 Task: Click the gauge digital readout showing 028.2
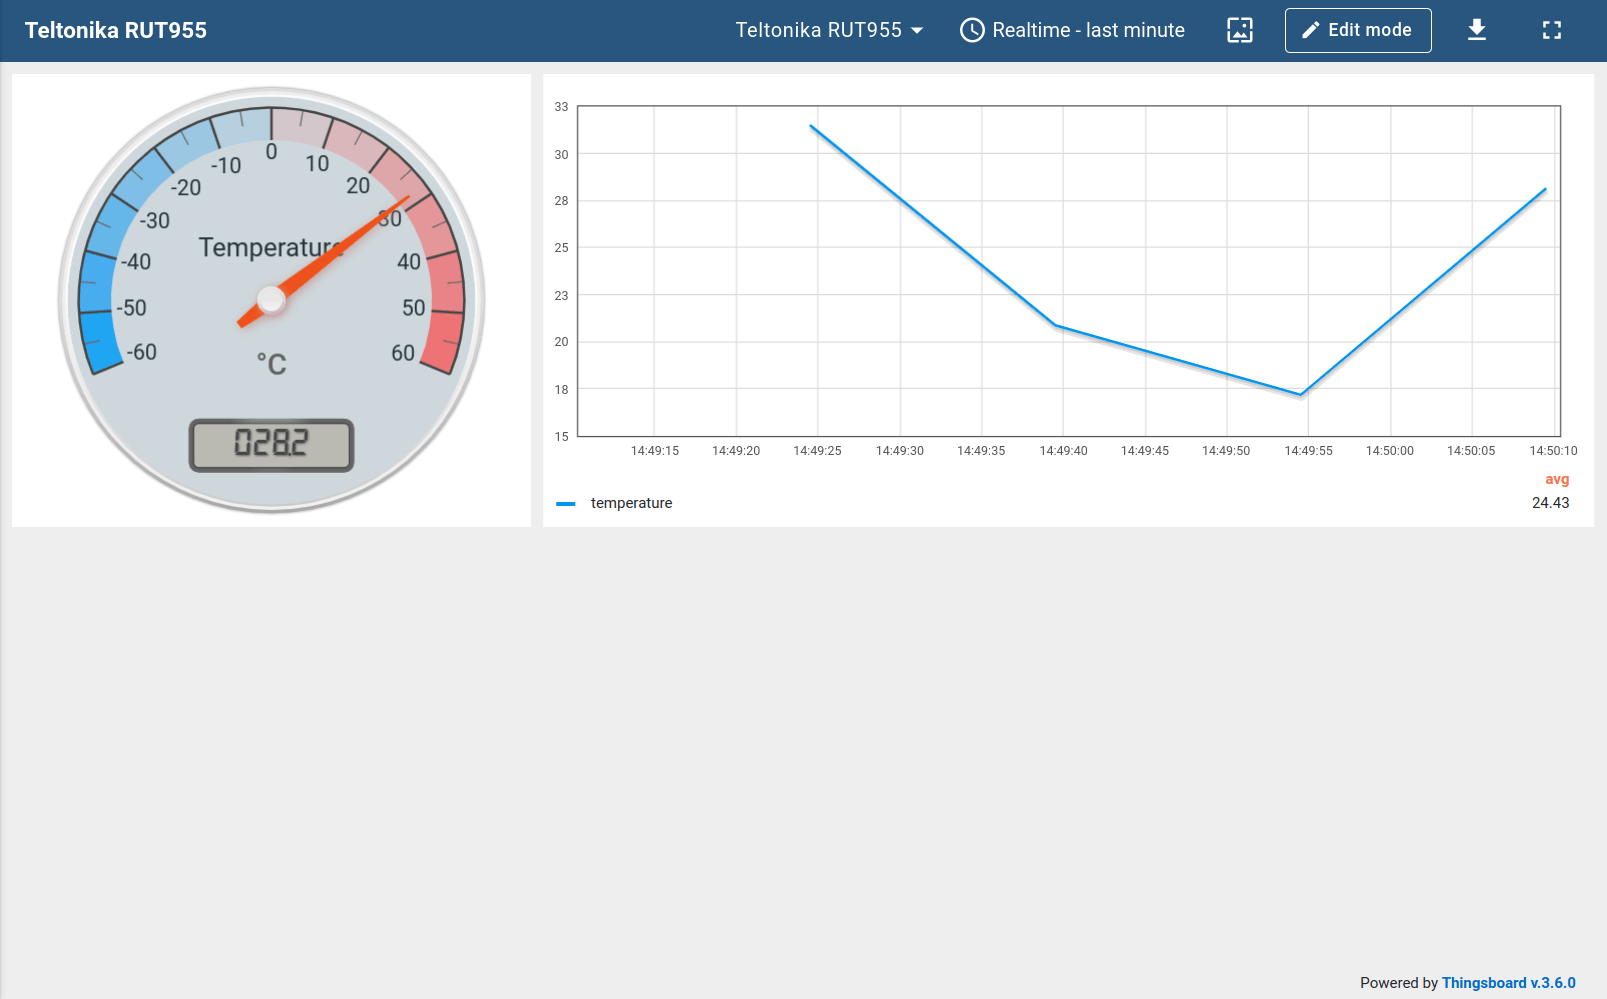click(x=271, y=444)
